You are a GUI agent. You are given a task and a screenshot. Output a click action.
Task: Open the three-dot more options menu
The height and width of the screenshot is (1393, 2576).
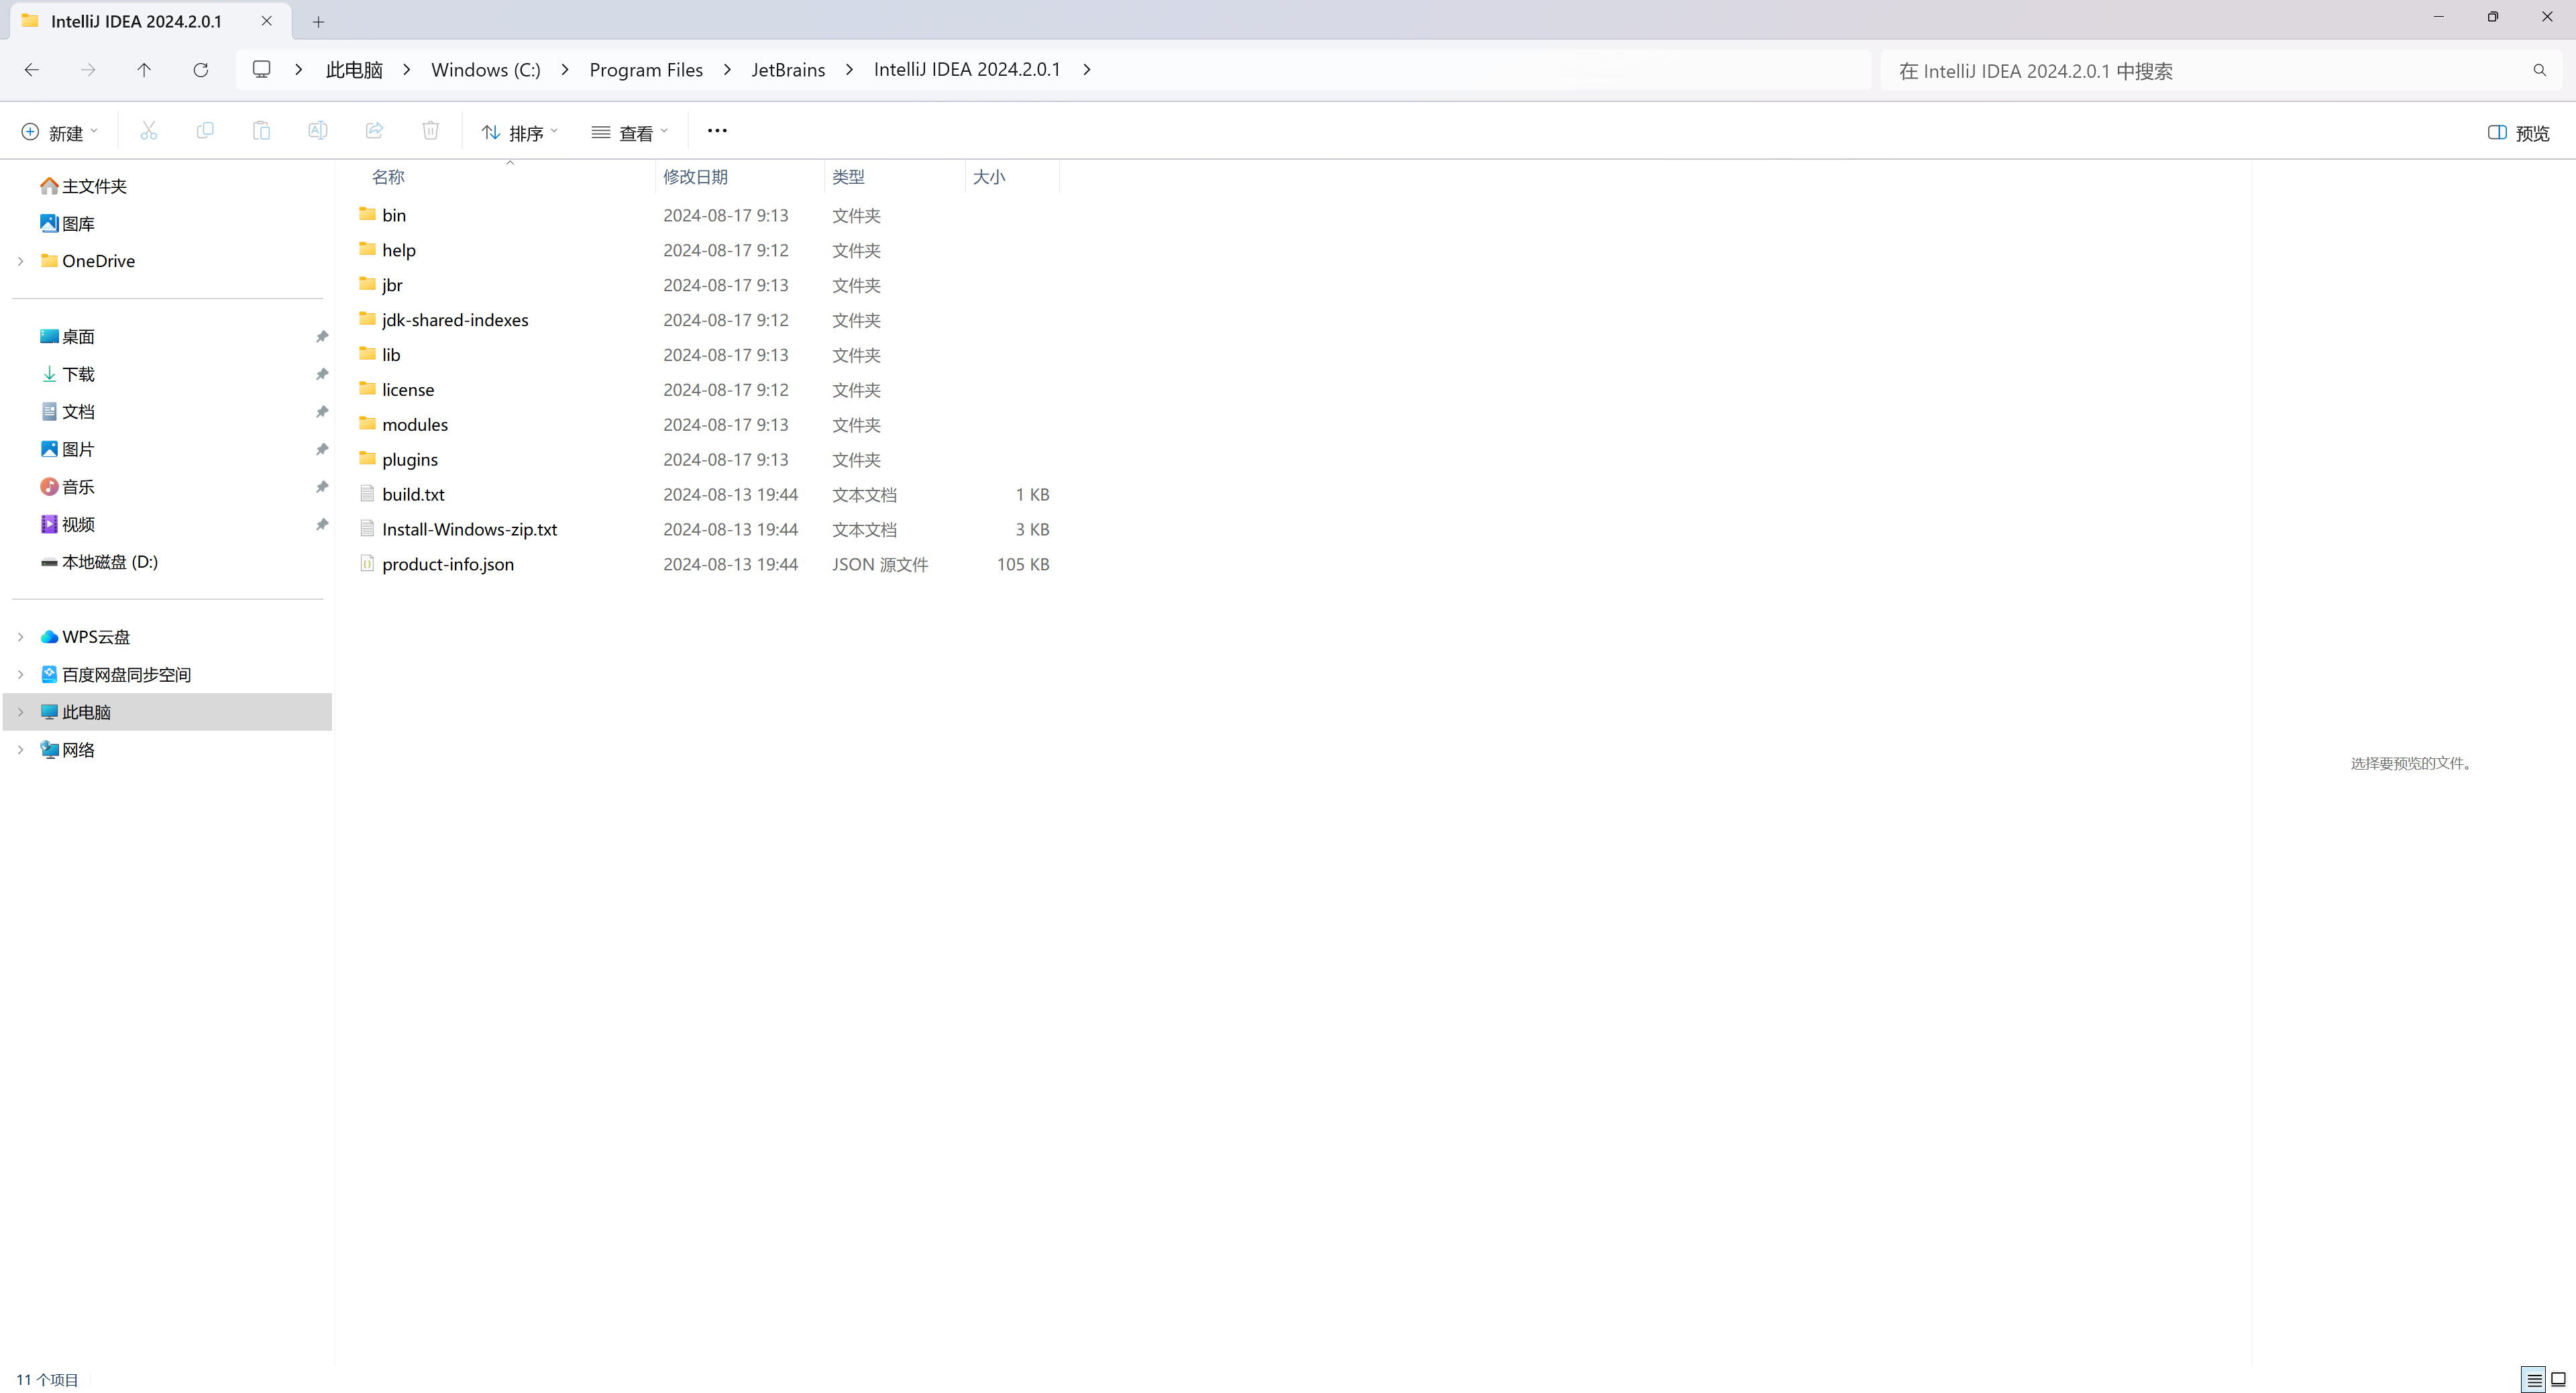click(x=717, y=131)
